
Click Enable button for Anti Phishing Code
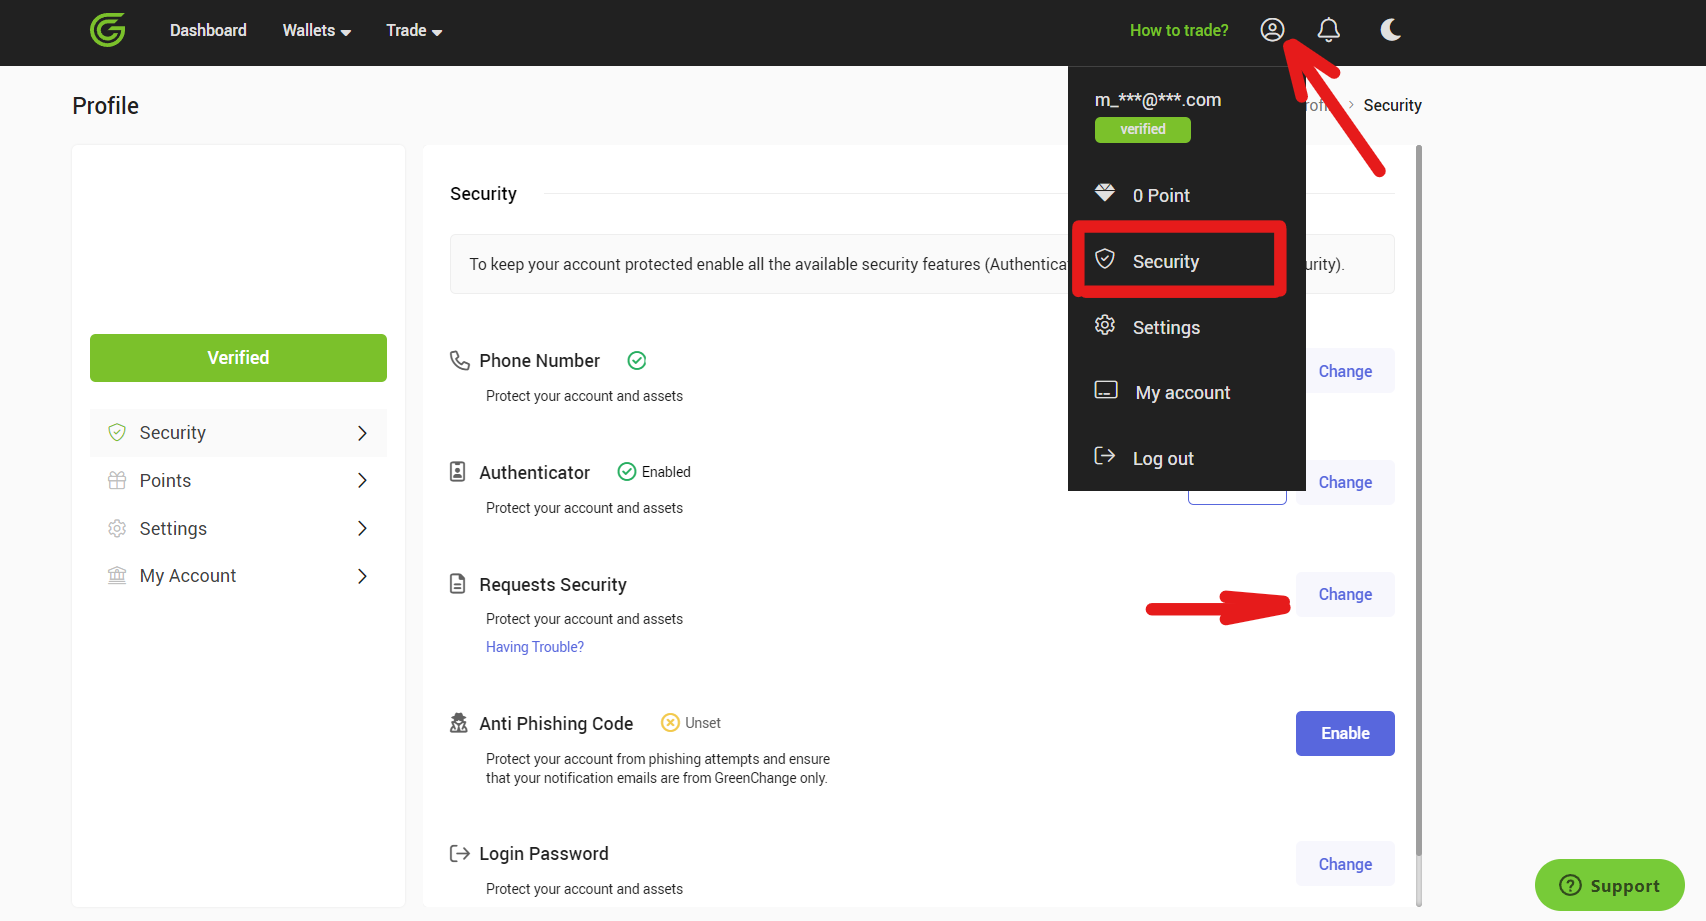pyautogui.click(x=1345, y=733)
